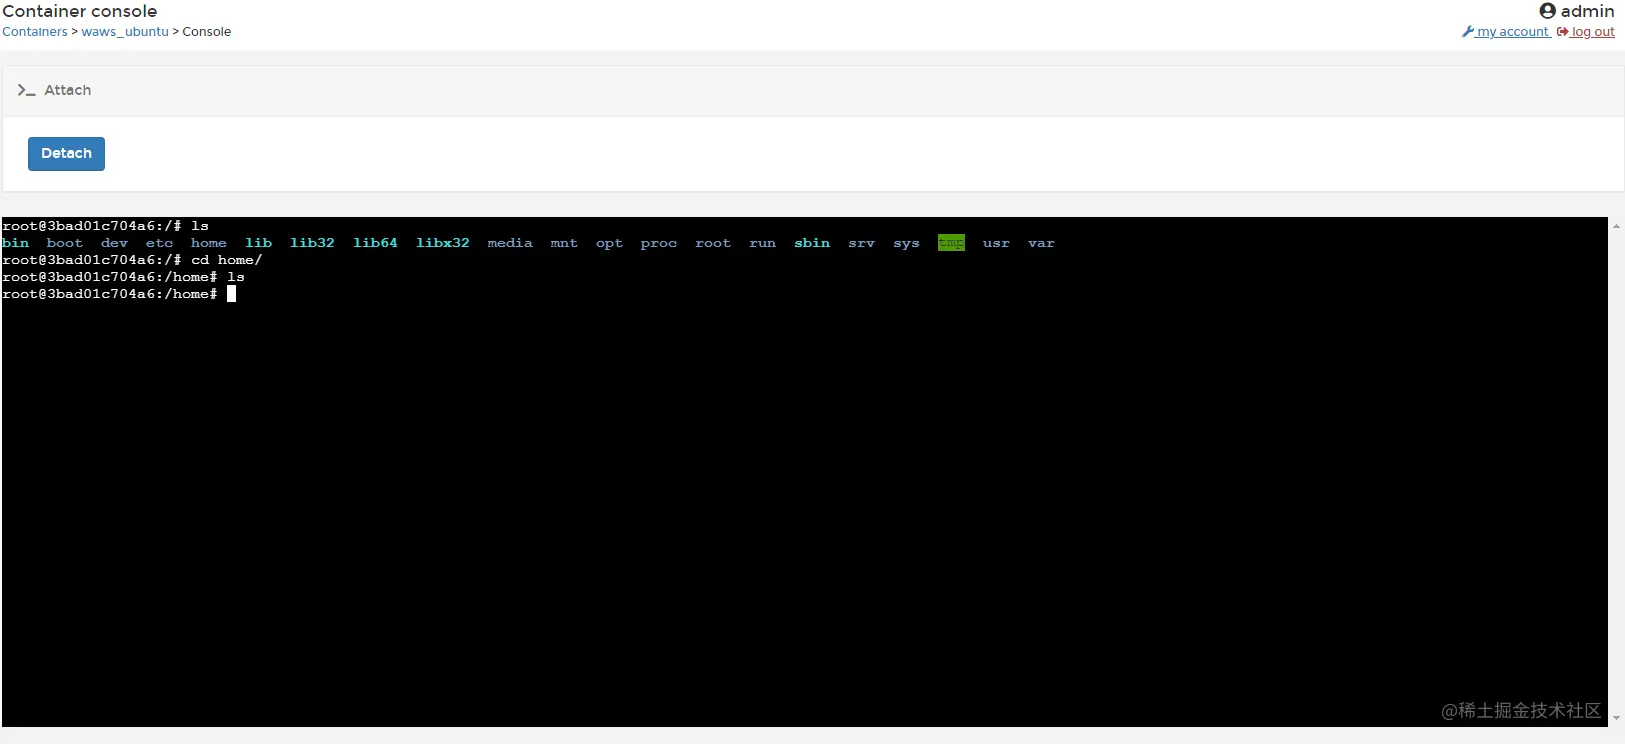Click the log out link
This screenshot has width=1625, height=744.
click(x=1593, y=32)
